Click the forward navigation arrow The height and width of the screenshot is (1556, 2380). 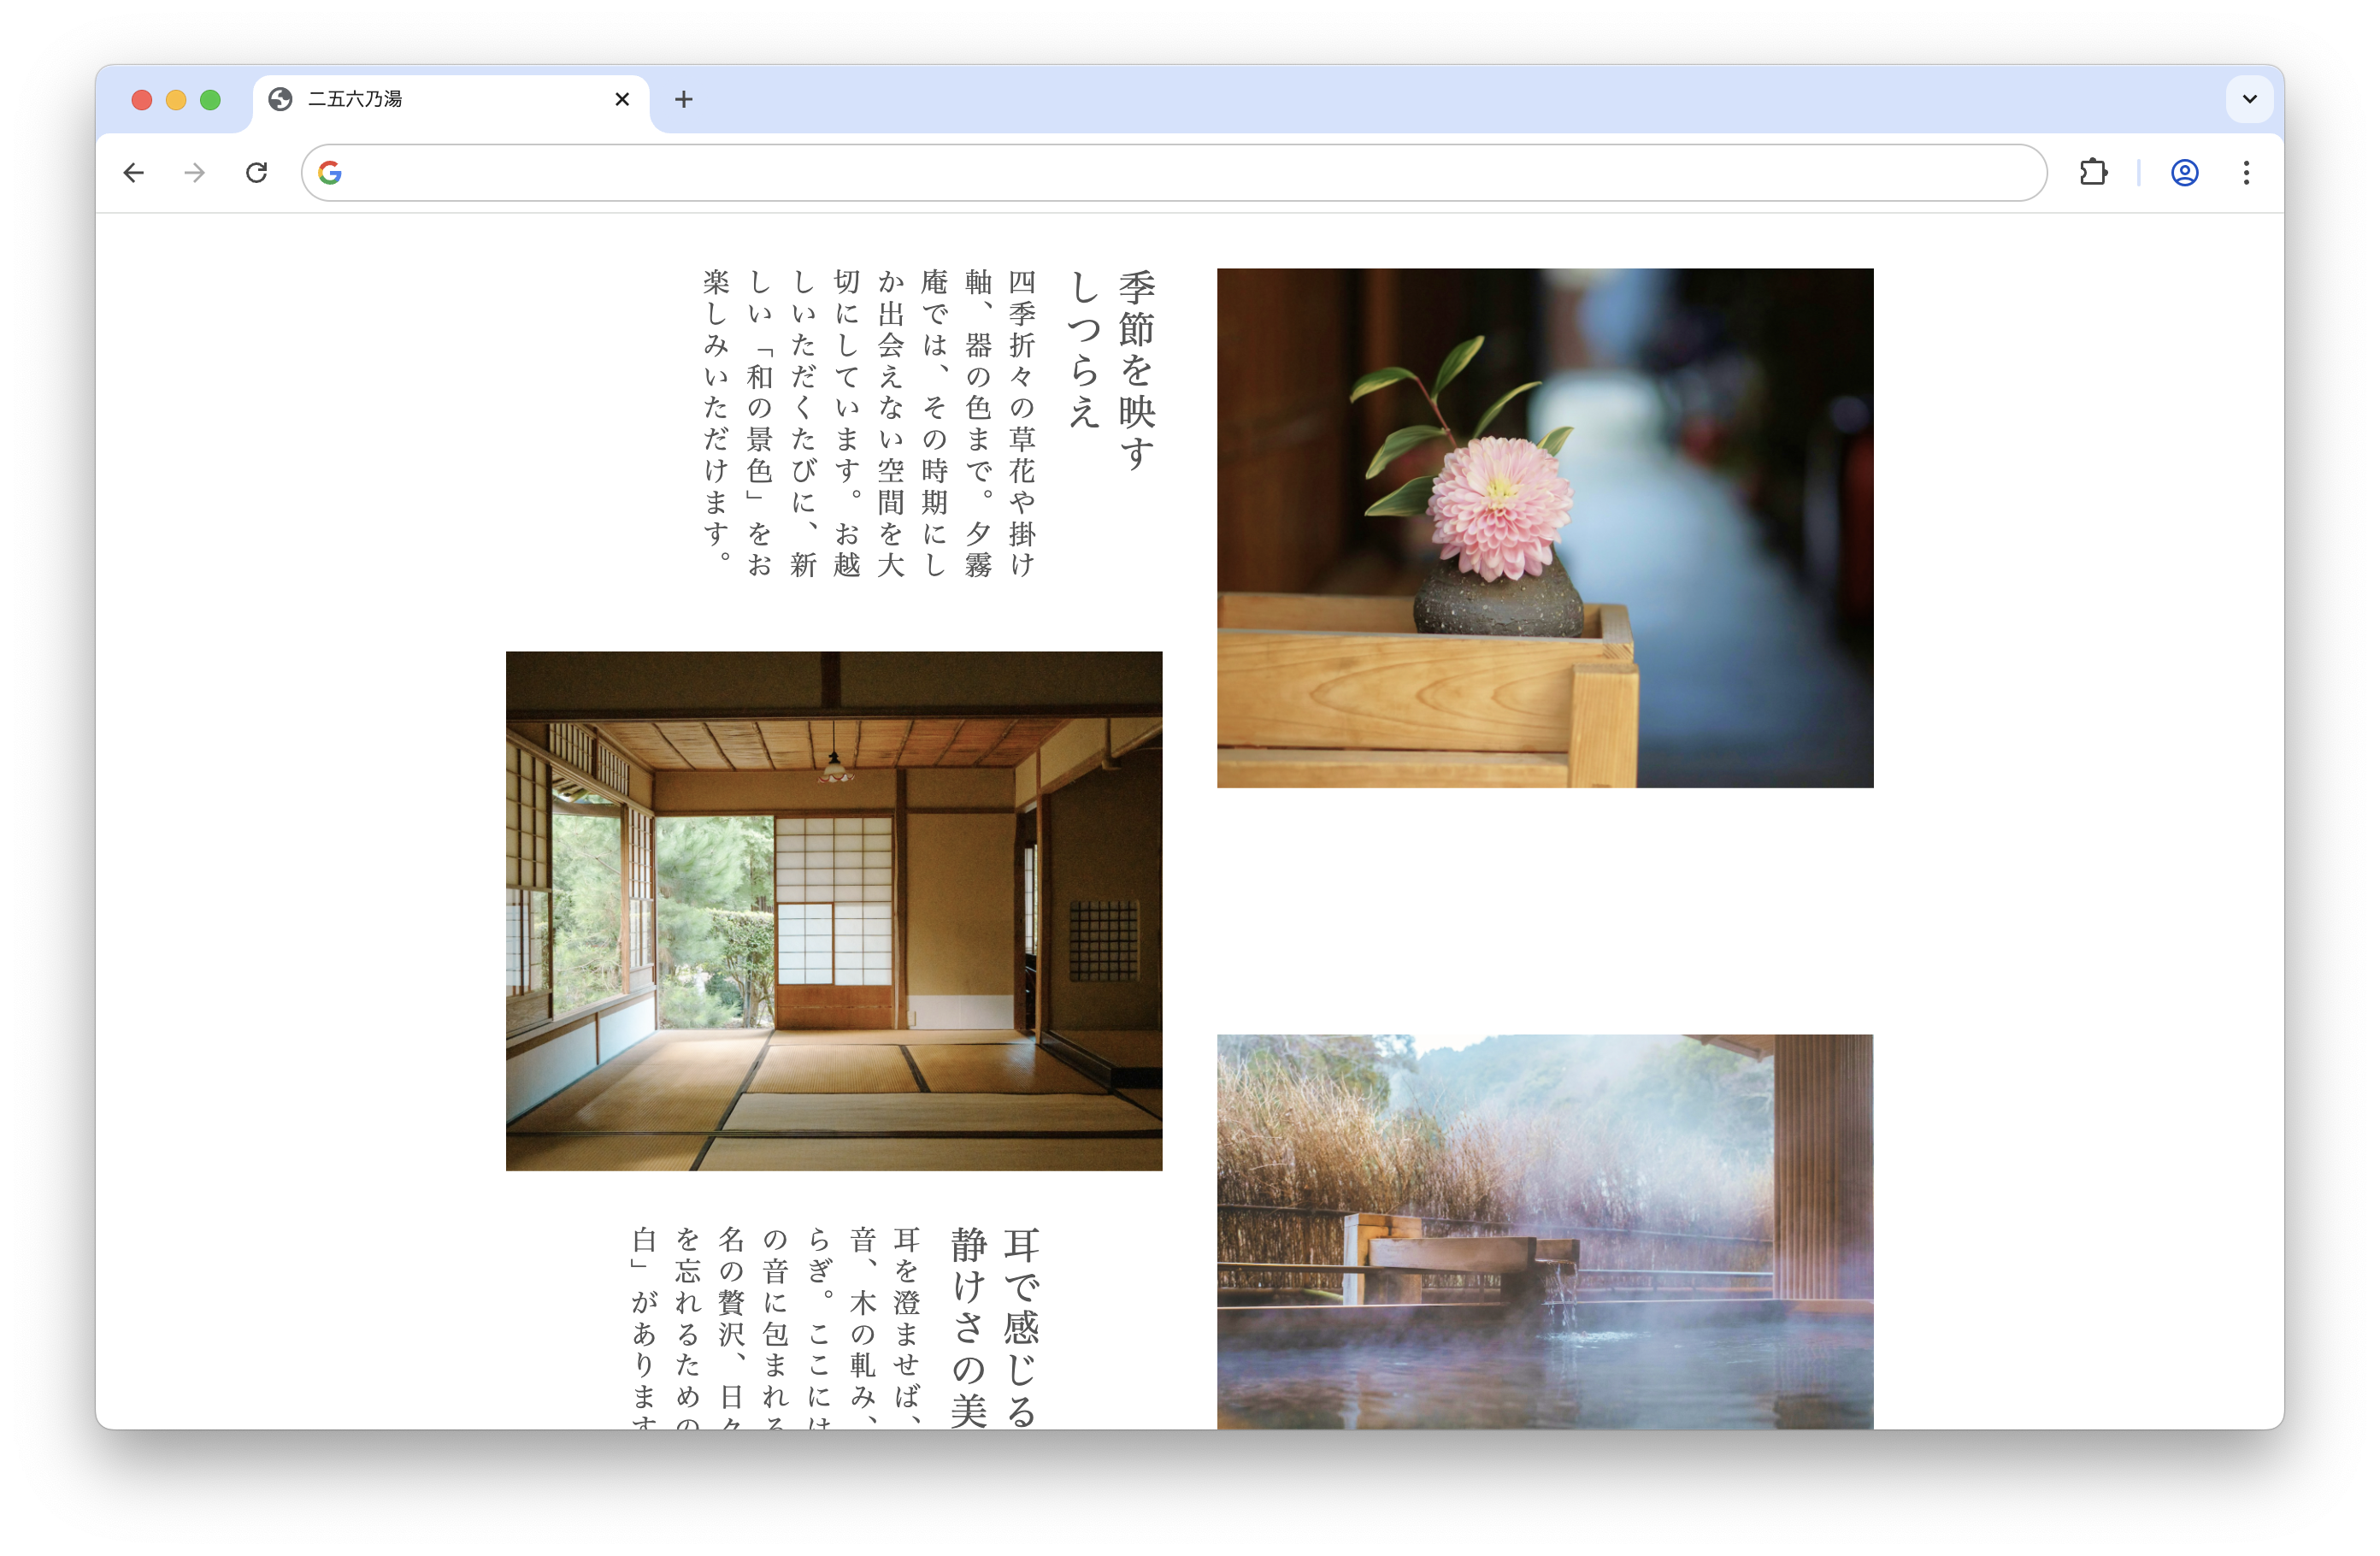coord(195,173)
